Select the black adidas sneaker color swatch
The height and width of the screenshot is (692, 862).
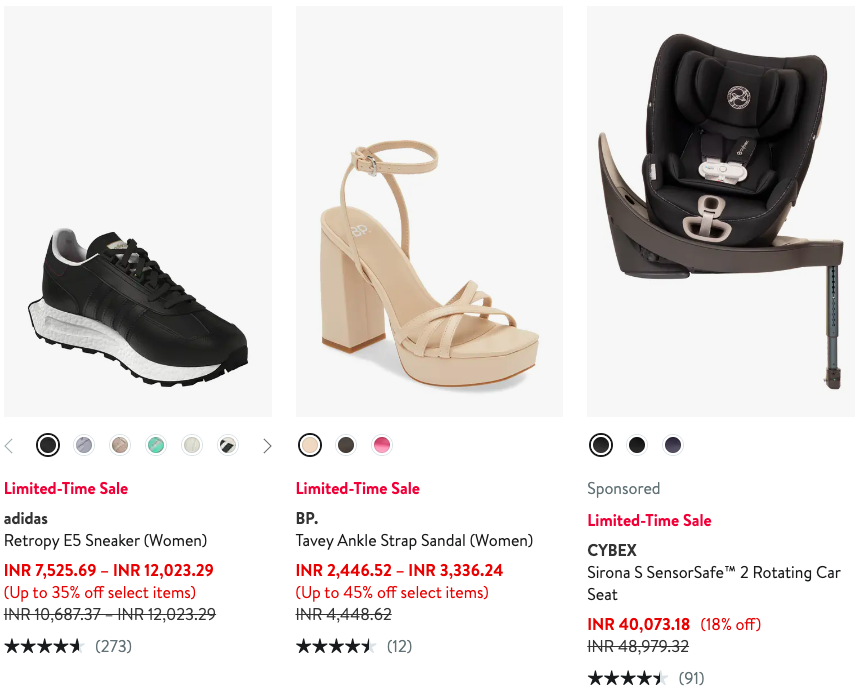click(x=48, y=445)
